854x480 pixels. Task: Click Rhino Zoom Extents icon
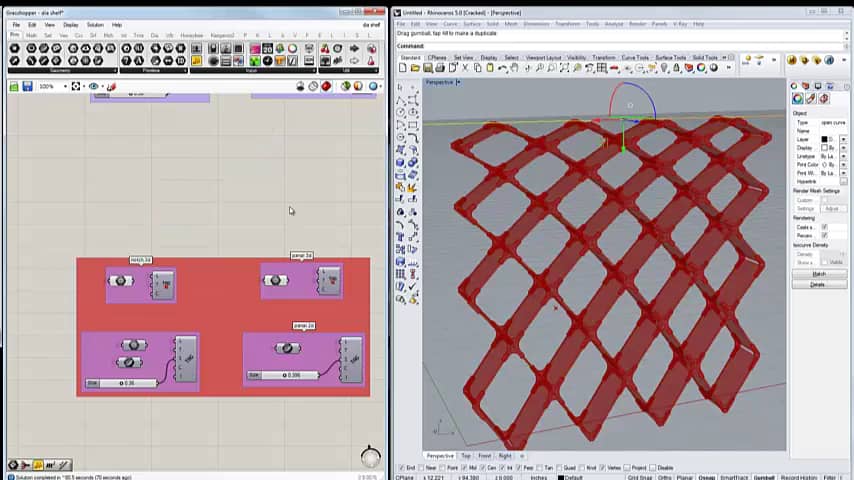[x=564, y=68]
